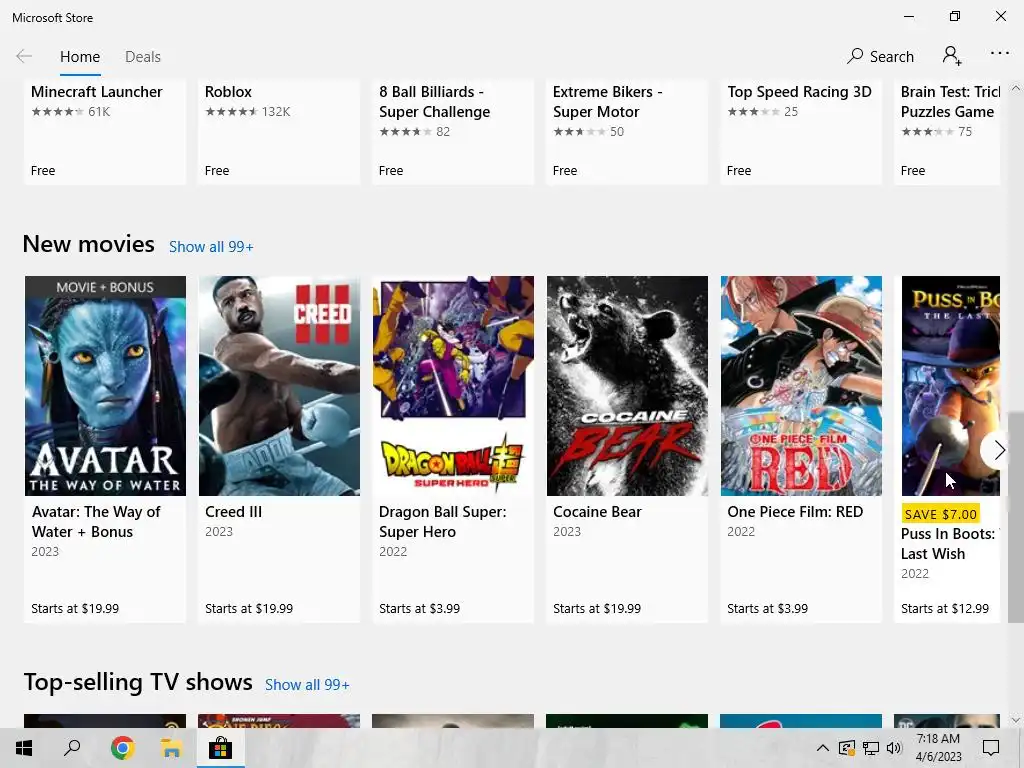
Task: Launch Google Chrome from taskbar
Action: point(122,748)
